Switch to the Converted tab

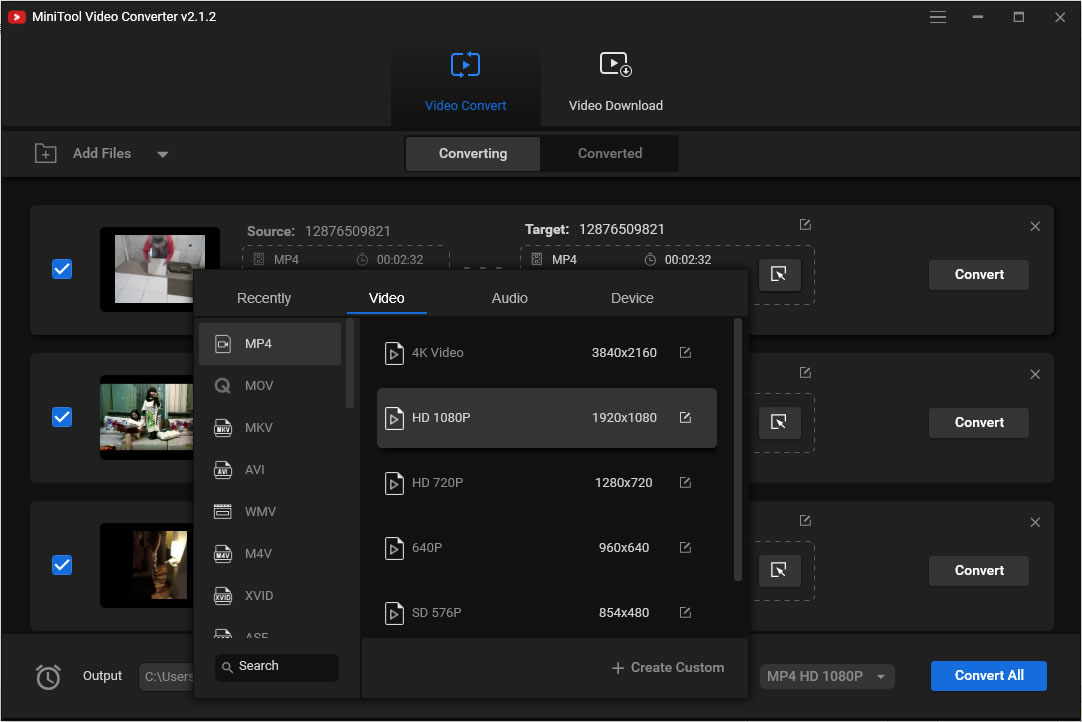(609, 154)
